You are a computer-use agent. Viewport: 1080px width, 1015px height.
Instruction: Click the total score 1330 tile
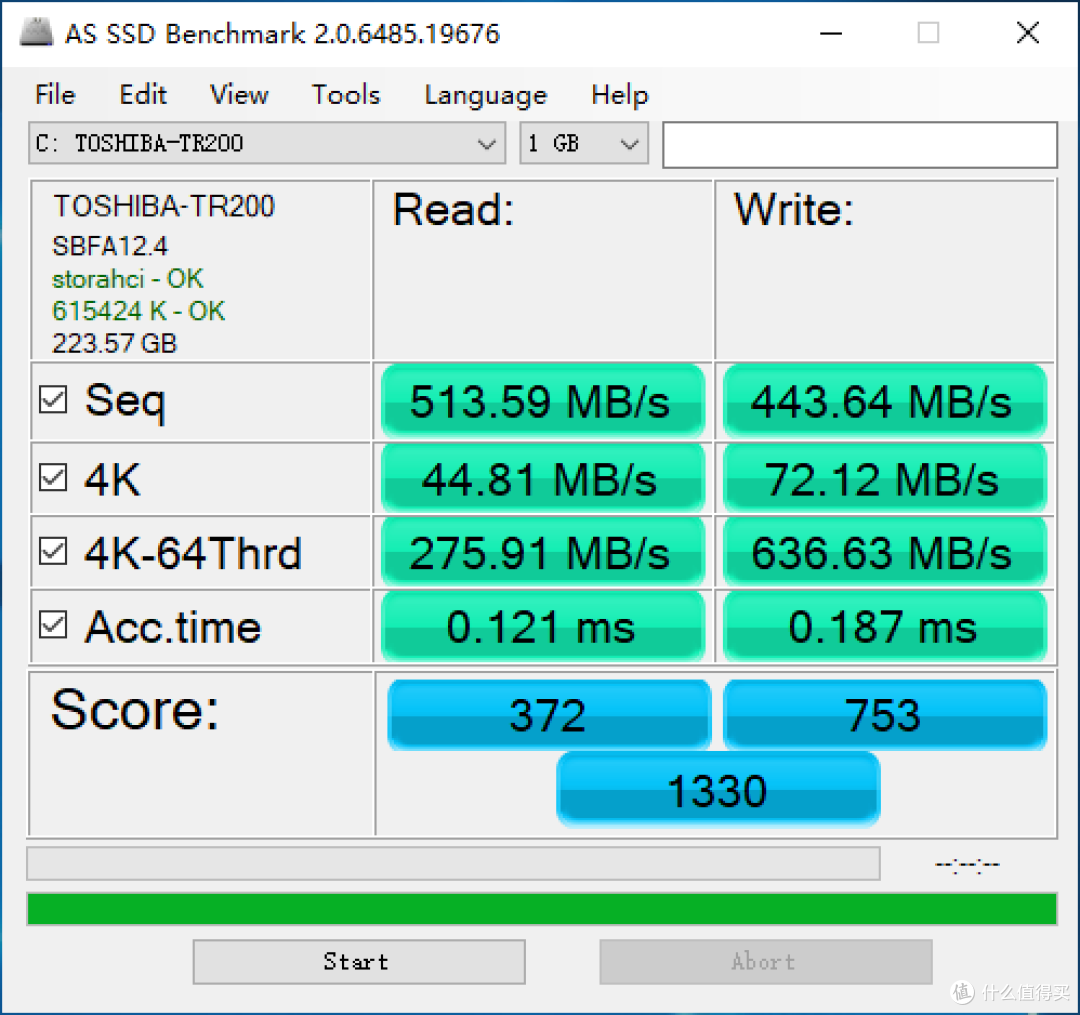point(718,789)
